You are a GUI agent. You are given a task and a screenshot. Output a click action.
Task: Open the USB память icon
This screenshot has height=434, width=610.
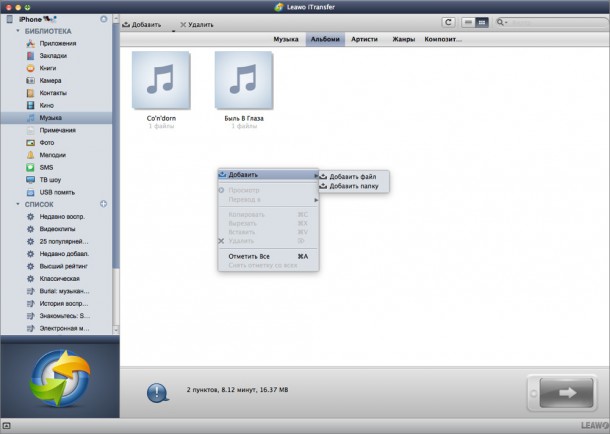(x=30, y=192)
